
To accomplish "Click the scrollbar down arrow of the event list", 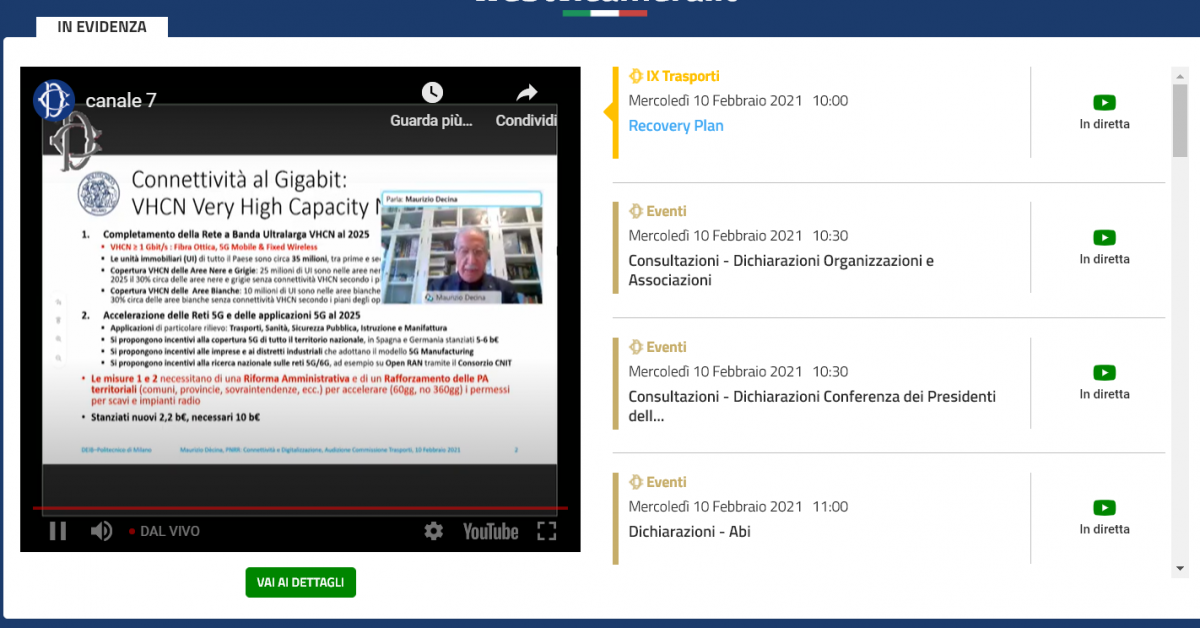I will pos(1180,569).
